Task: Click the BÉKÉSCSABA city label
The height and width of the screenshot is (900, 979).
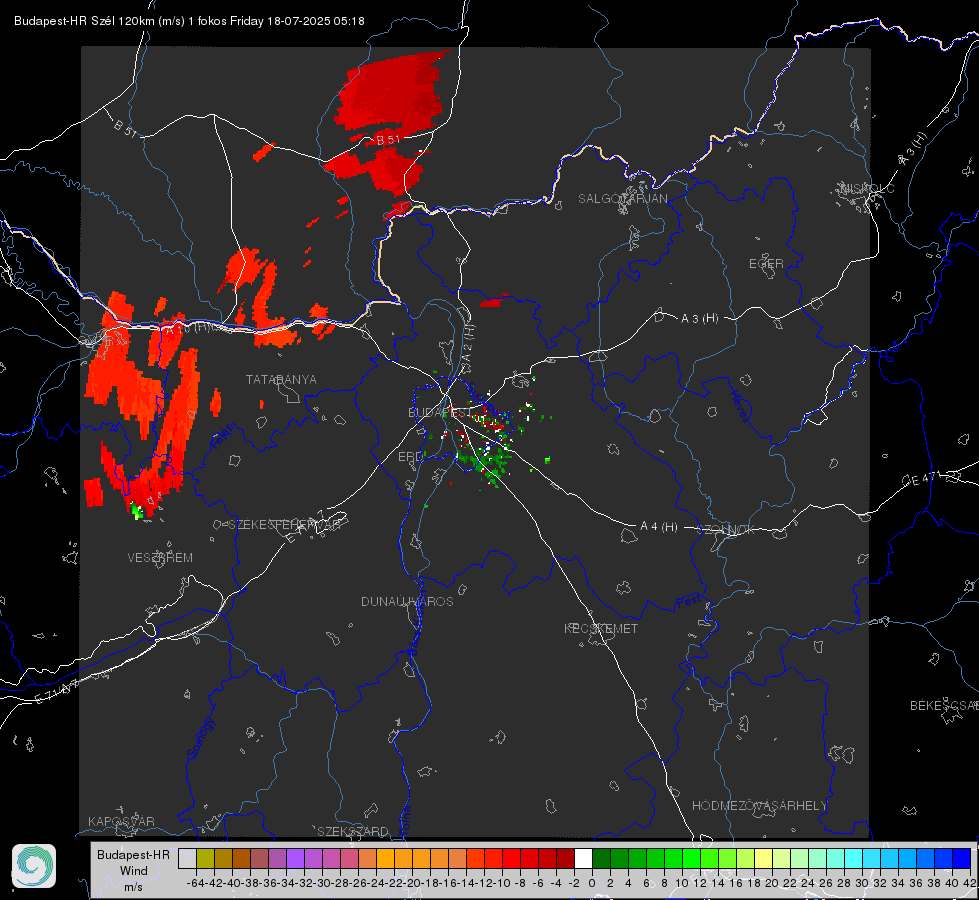Action: (x=944, y=705)
